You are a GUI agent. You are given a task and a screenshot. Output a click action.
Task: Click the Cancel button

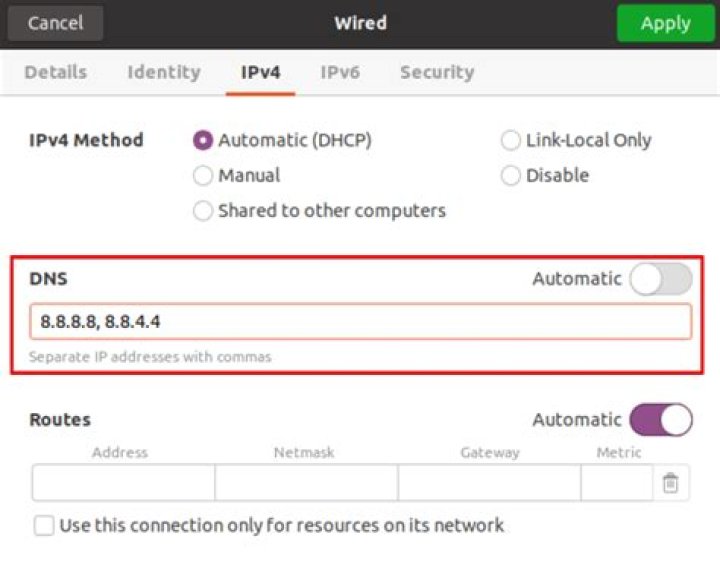56,23
